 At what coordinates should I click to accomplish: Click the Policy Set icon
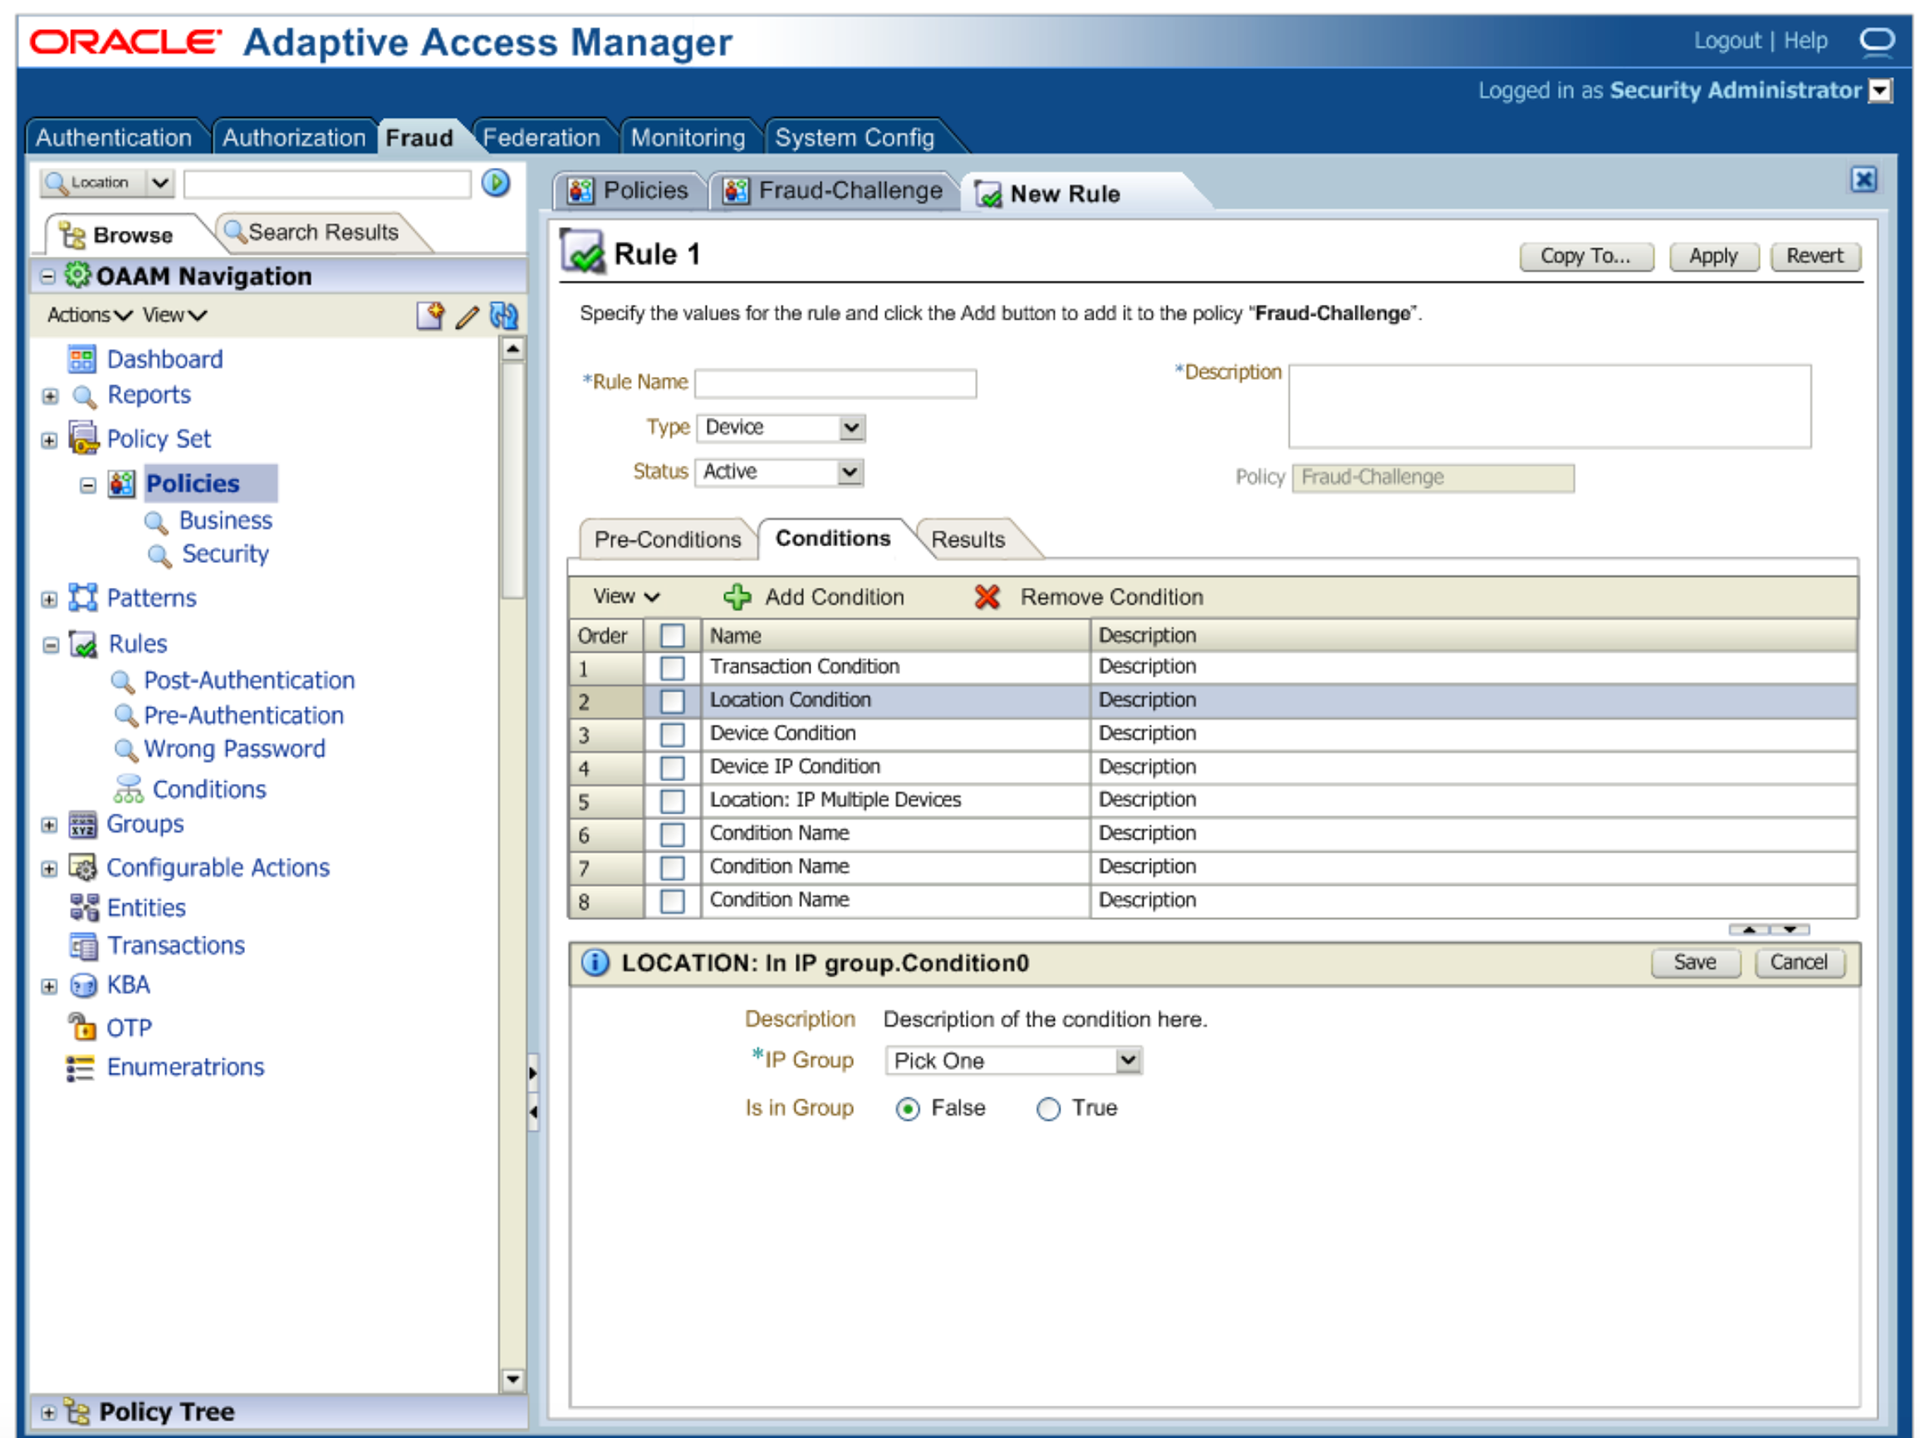click(83, 438)
